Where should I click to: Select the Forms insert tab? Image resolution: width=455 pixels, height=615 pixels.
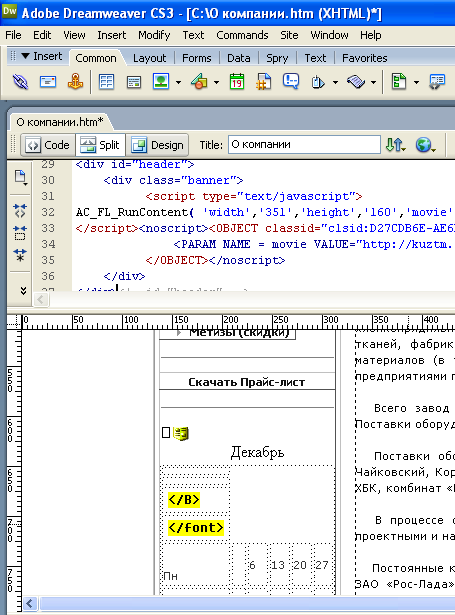tap(197, 58)
